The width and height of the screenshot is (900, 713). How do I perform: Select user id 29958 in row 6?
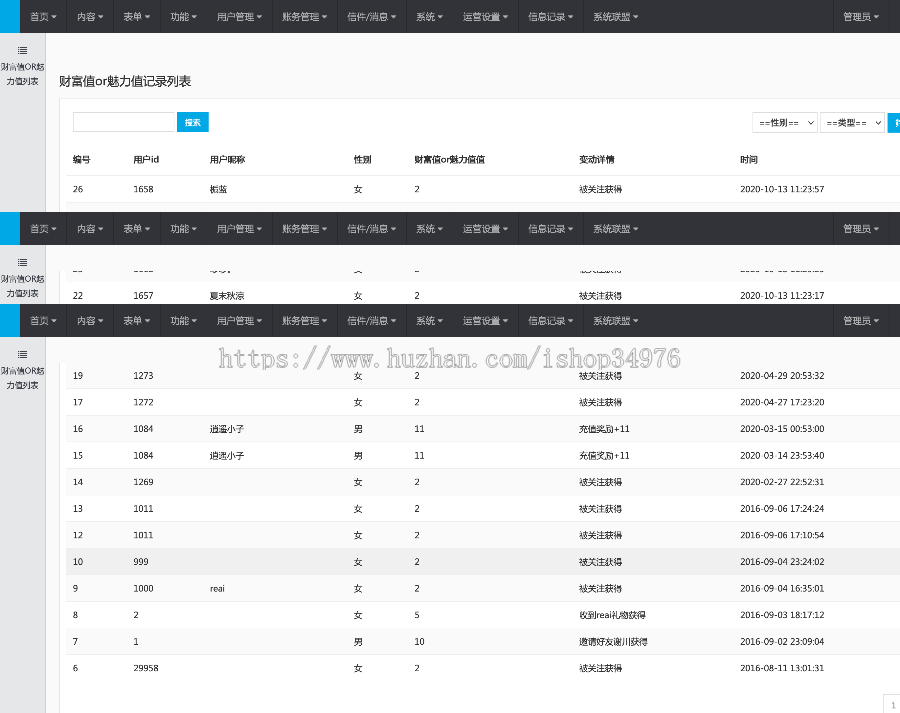click(x=146, y=668)
